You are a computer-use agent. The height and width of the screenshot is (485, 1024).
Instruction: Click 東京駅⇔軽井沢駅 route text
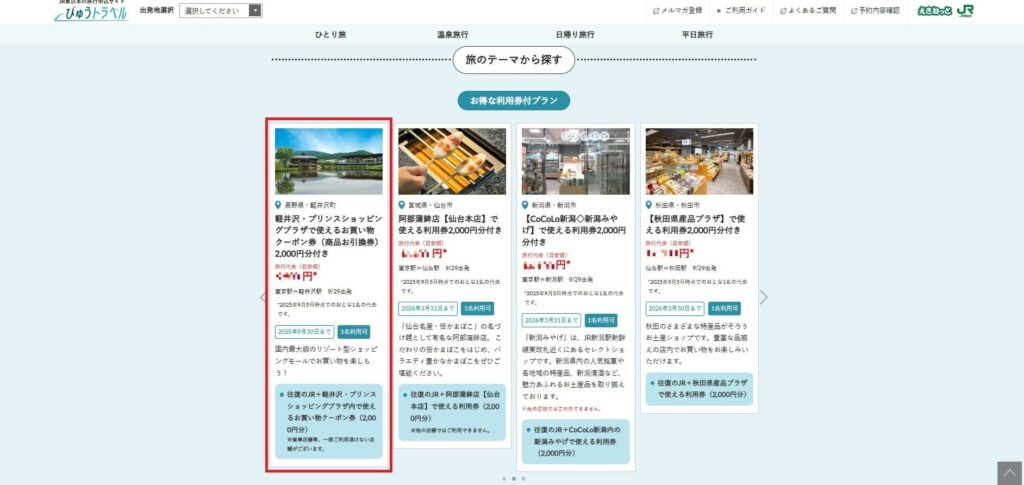[x=298, y=291]
